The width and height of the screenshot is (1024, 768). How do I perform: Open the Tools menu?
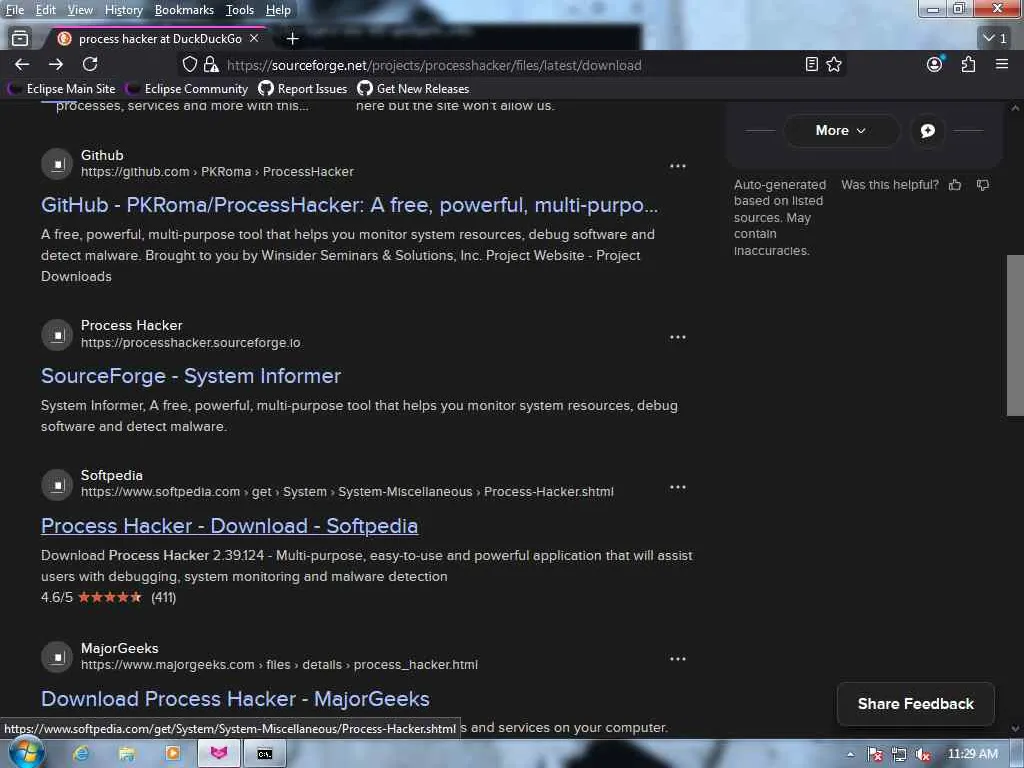point(240,10)
